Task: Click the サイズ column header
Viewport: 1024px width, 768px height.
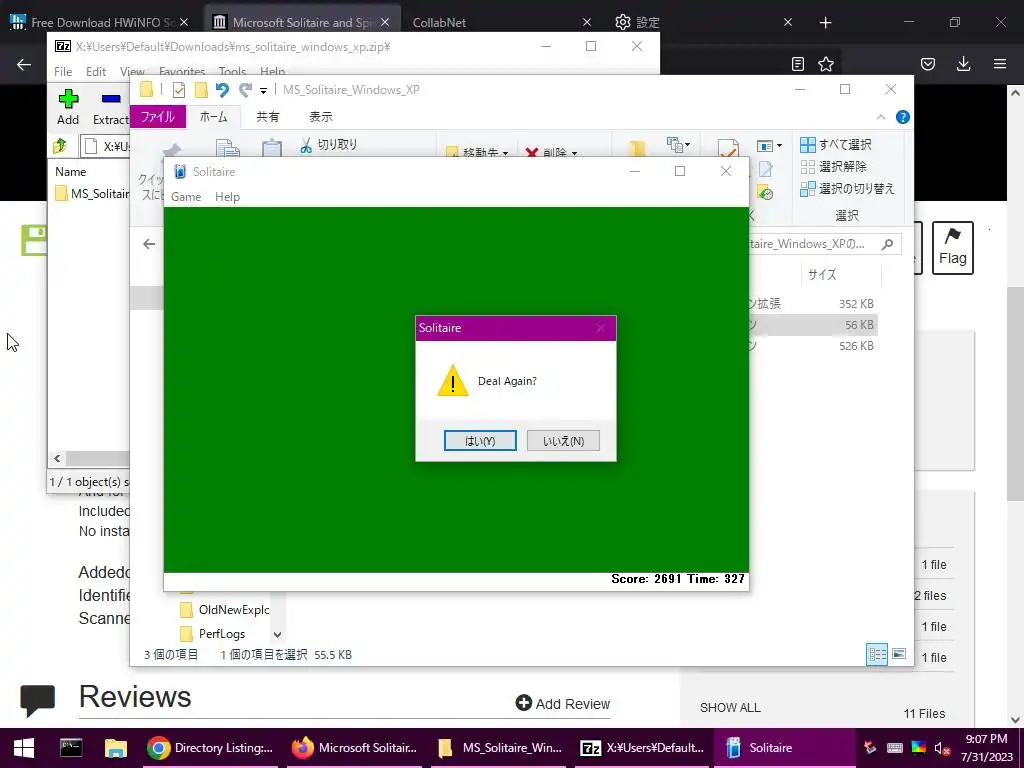Action: click(x=822, y=274)
